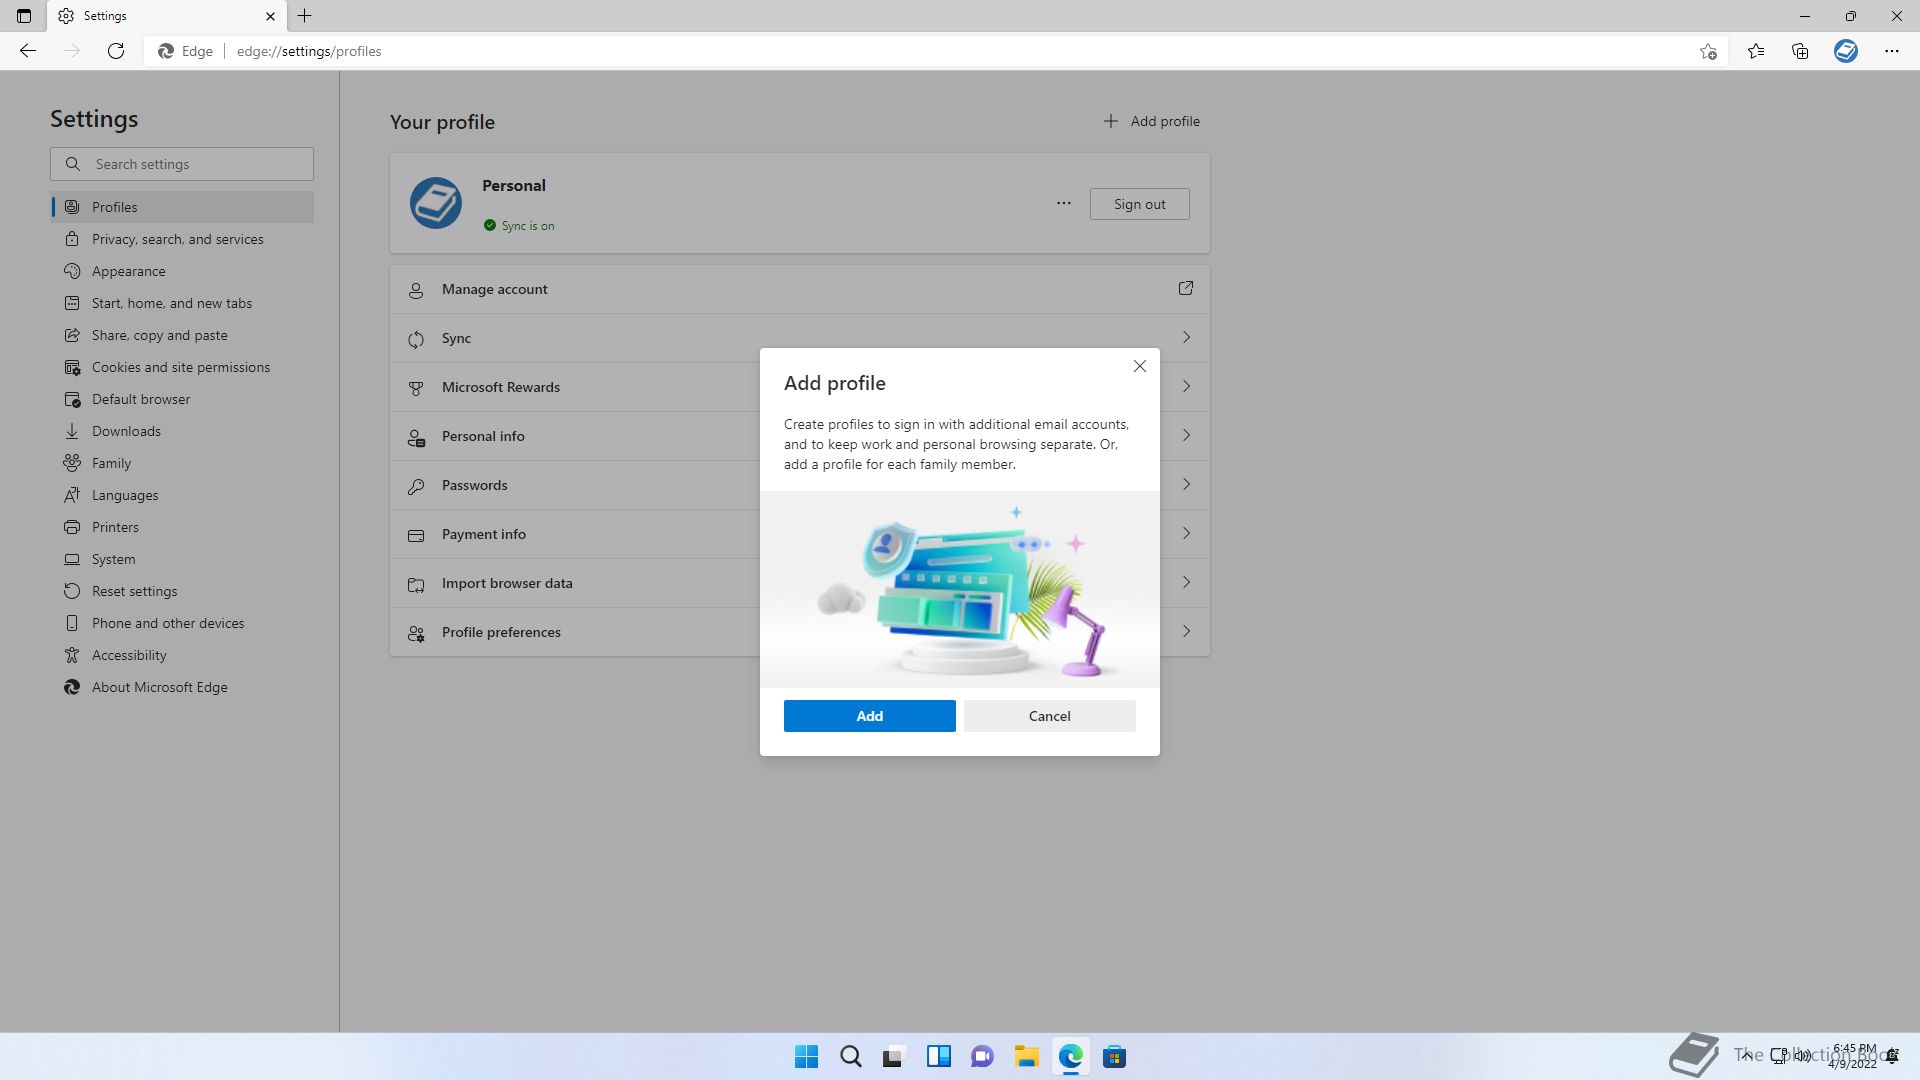Image resolution: width=1920 pixels, height=1080 pixels.
Task: Open Task View on taskbar
Action: pyautogui.click(x=894, y=1056)
